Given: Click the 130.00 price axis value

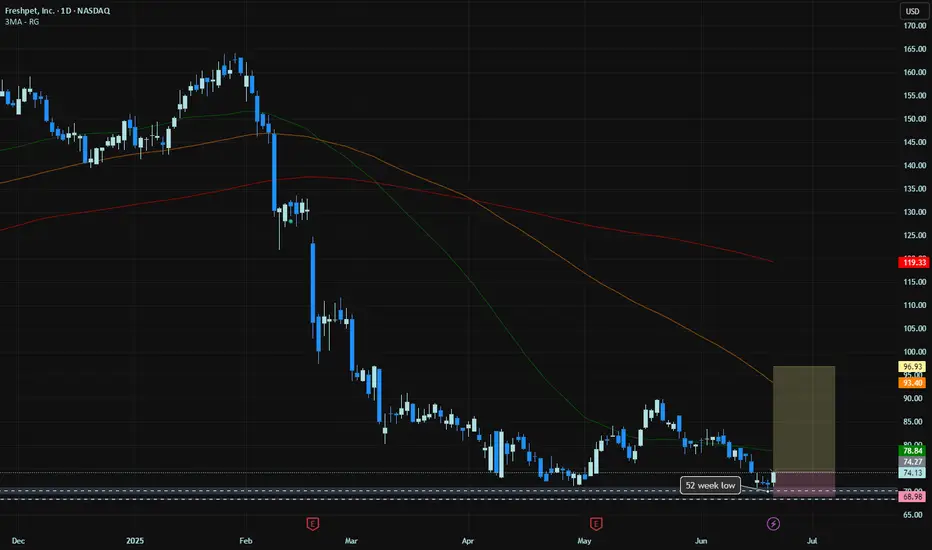Looking at the screenshot, I should coord(914,212).
